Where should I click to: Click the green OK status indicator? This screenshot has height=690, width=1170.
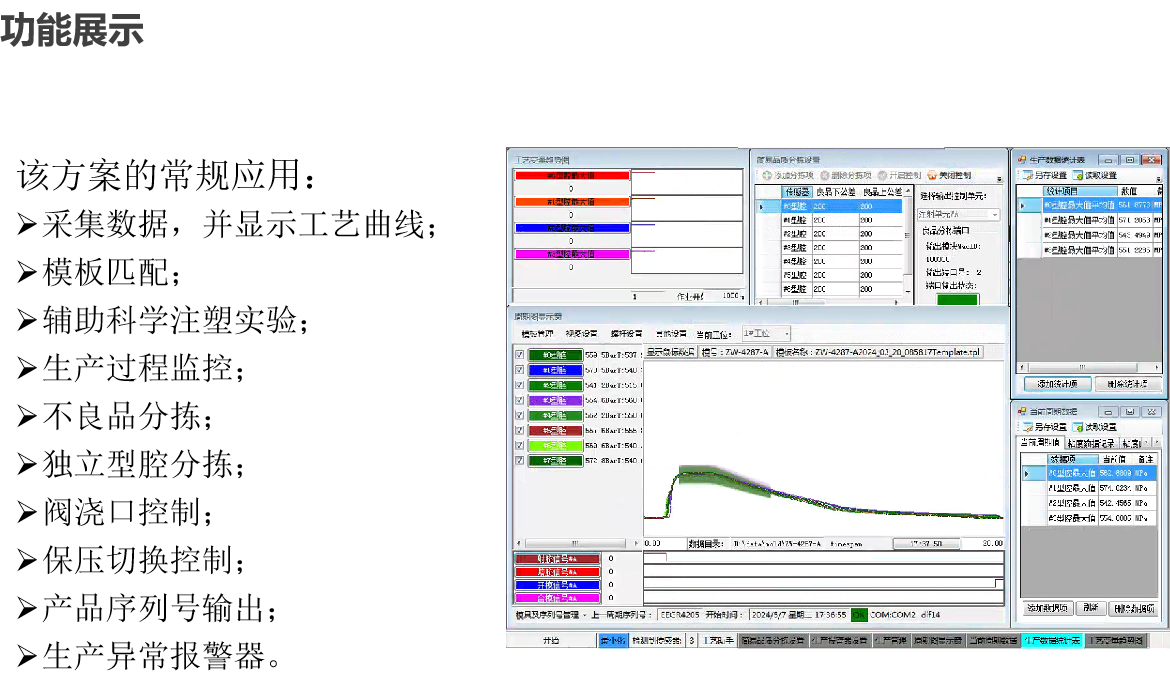click(859, 615)
